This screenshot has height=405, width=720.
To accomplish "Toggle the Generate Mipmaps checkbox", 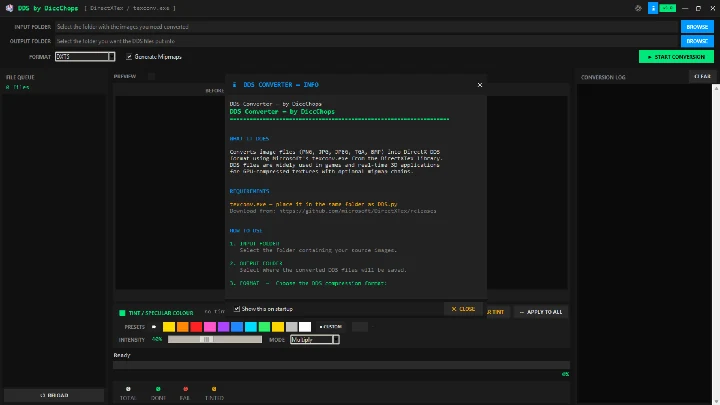I will point(129,57).
